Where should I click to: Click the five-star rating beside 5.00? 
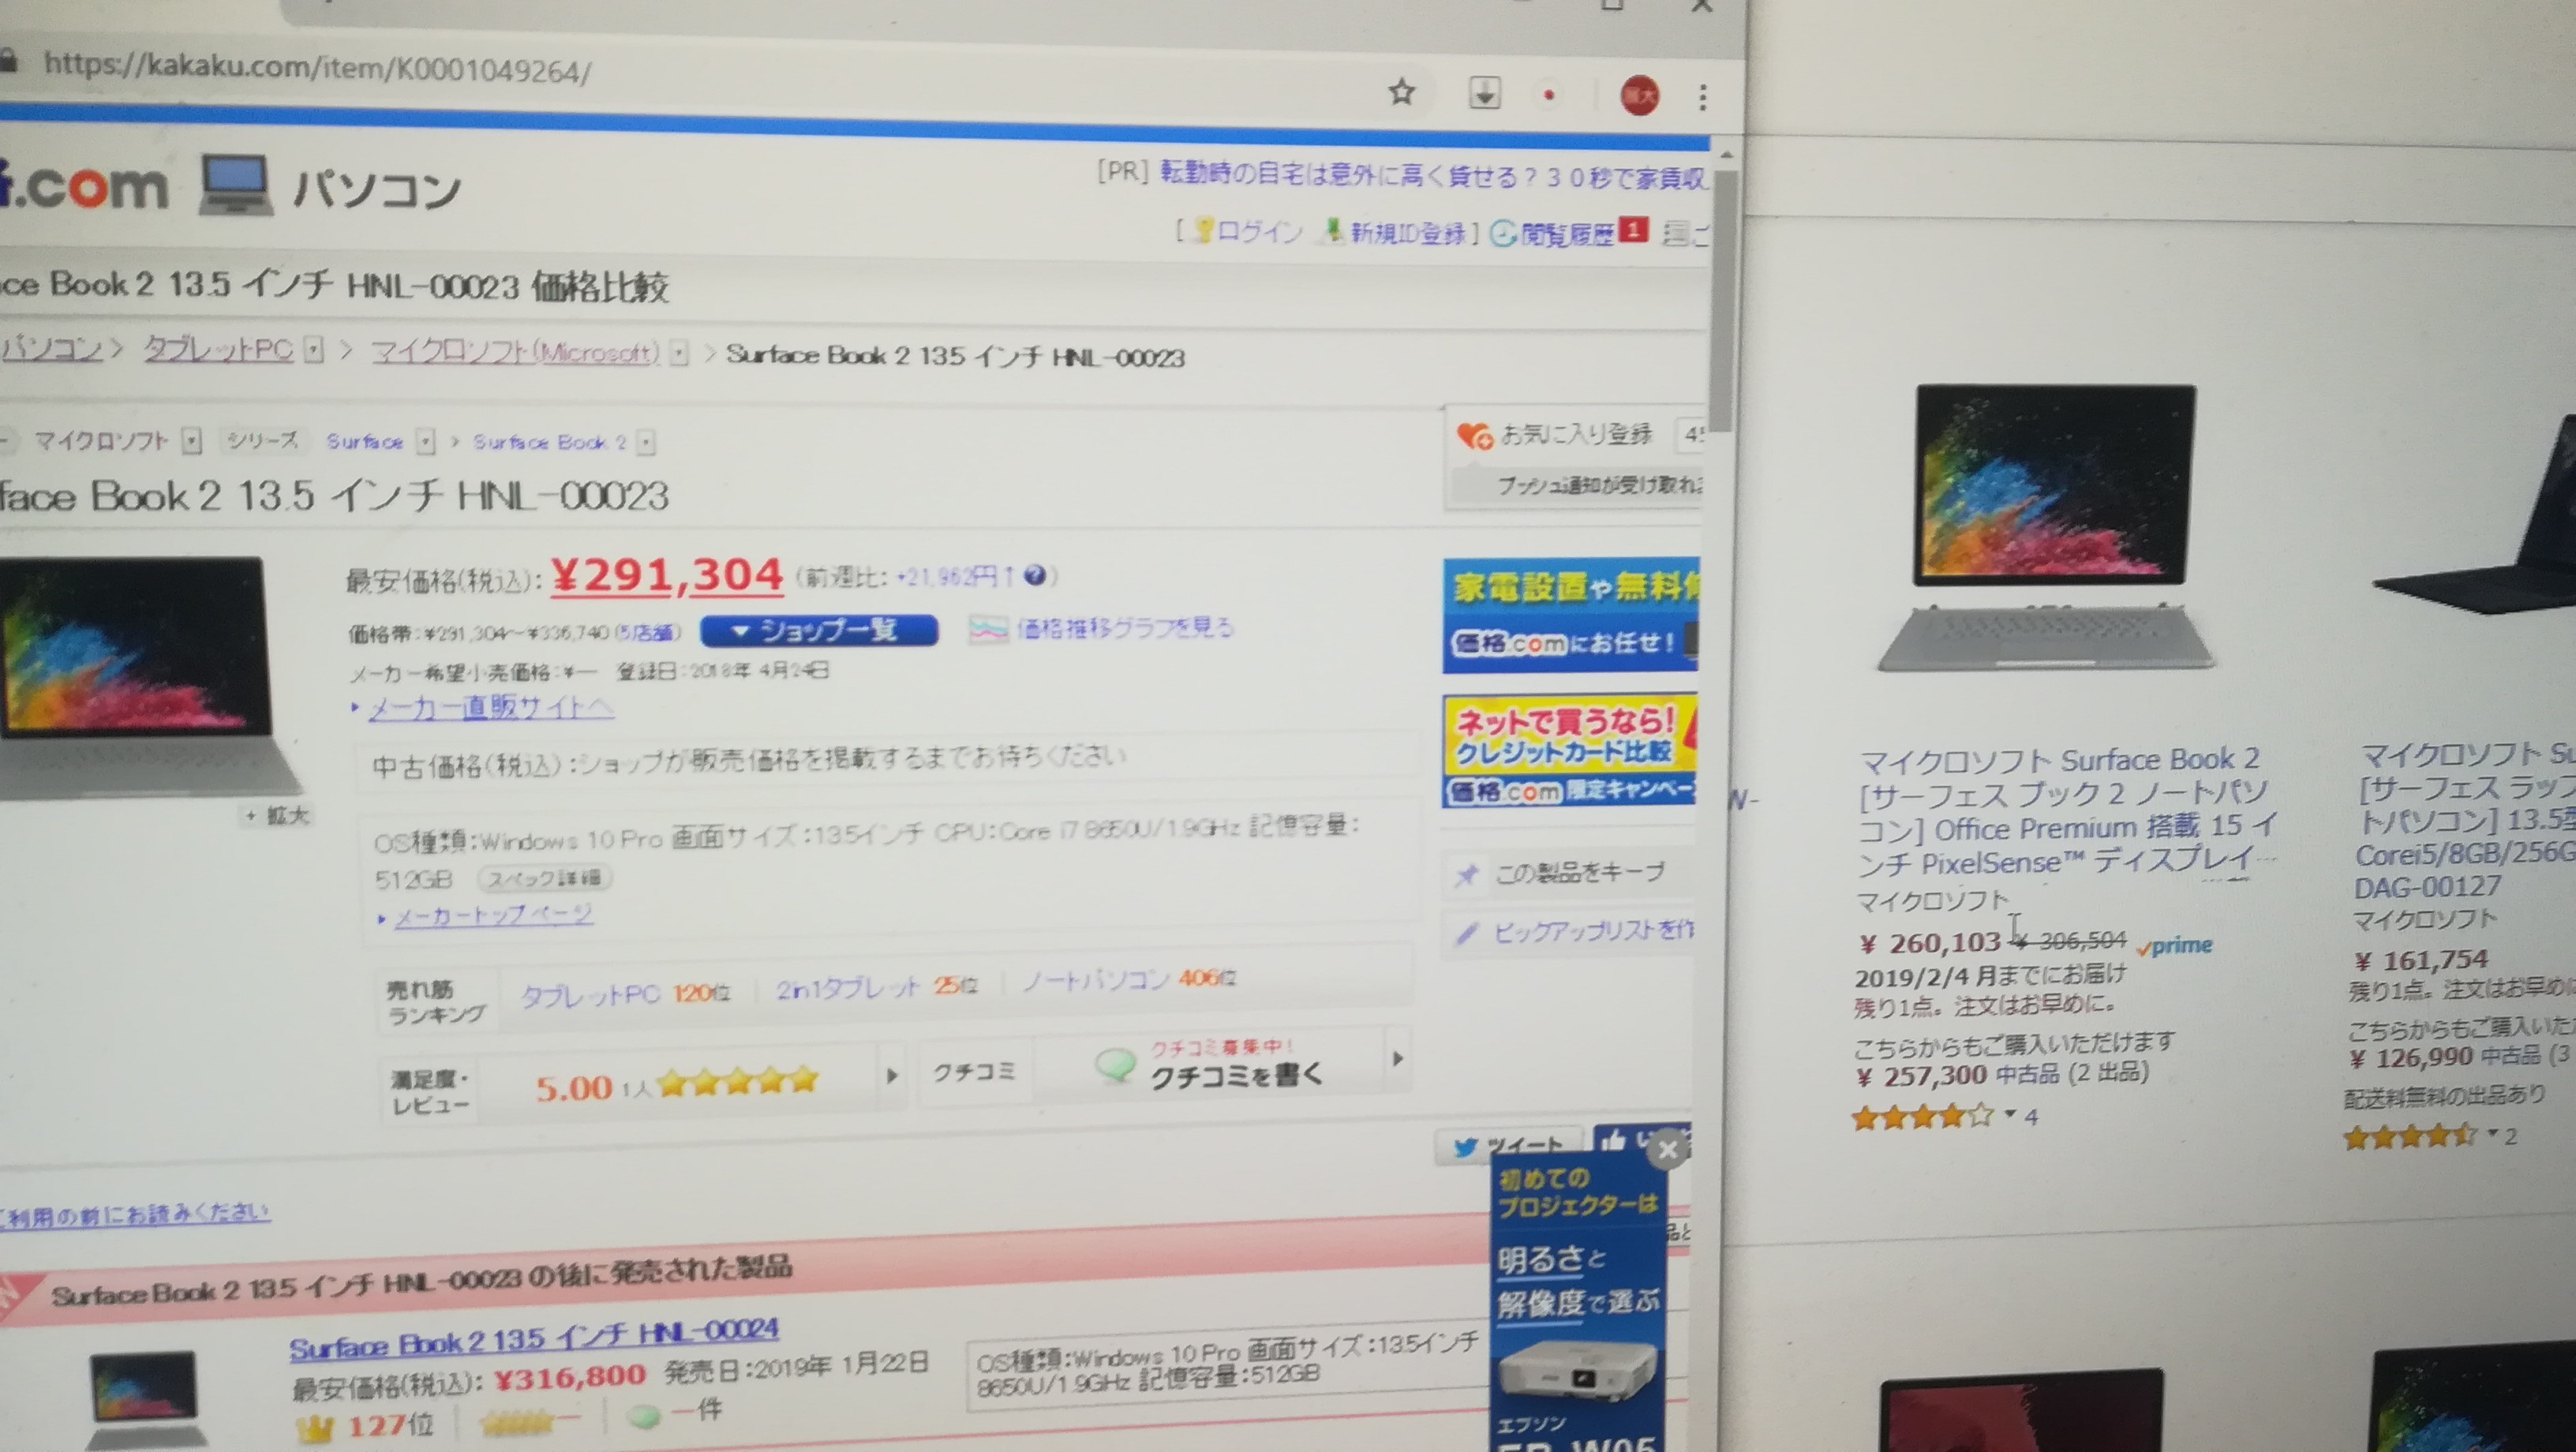738,1081
